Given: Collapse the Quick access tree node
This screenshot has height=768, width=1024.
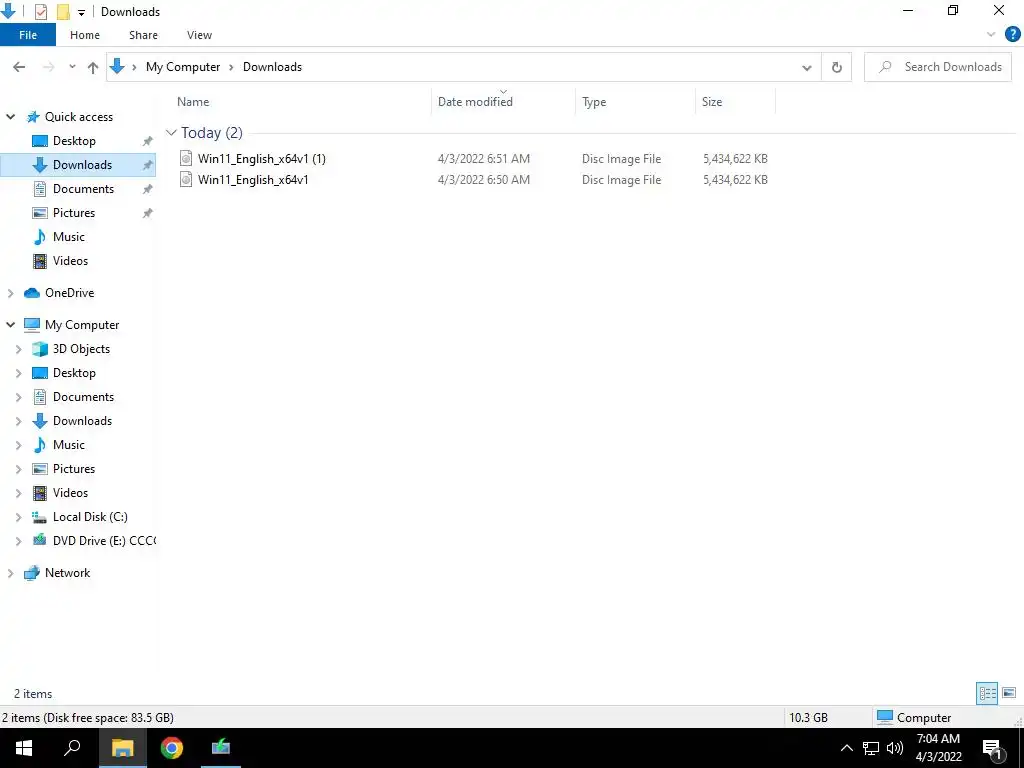Looking at the screenshot, I should 10,117.
